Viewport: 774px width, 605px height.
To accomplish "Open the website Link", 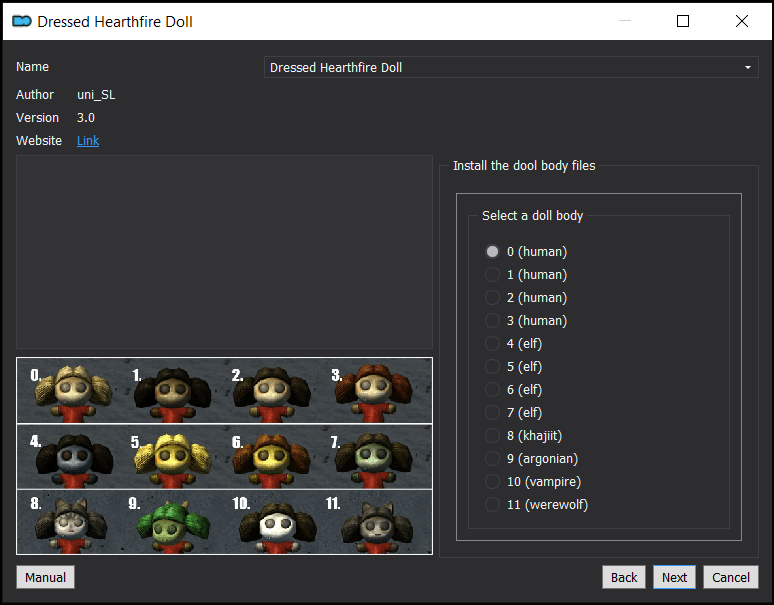I will pos(88,141).
